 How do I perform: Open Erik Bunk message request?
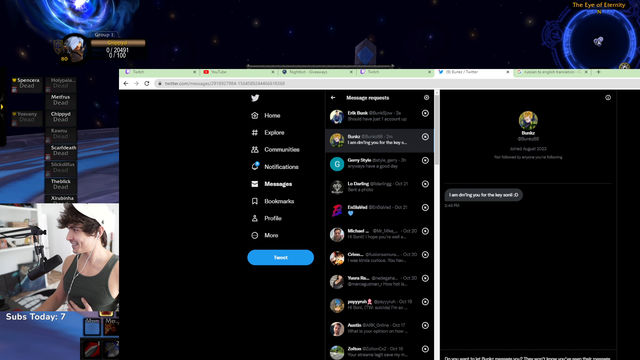tap(380, 116)
